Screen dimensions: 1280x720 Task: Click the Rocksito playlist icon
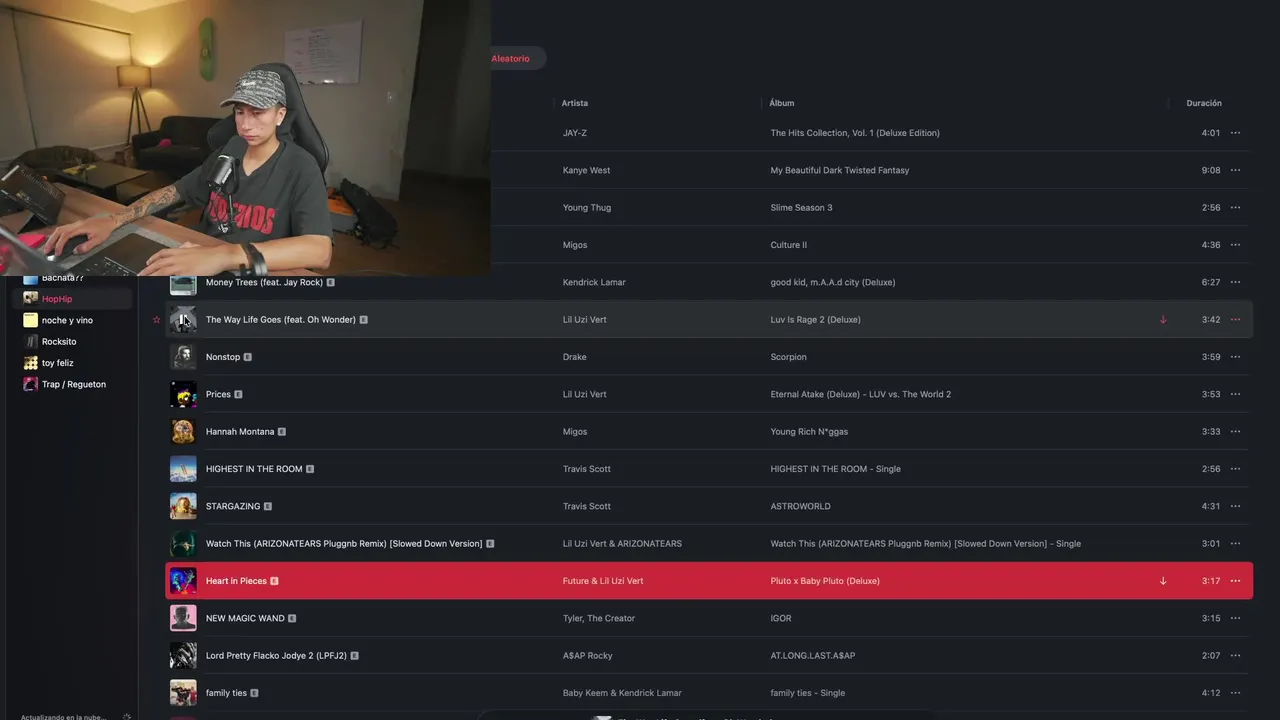[30, 342]
